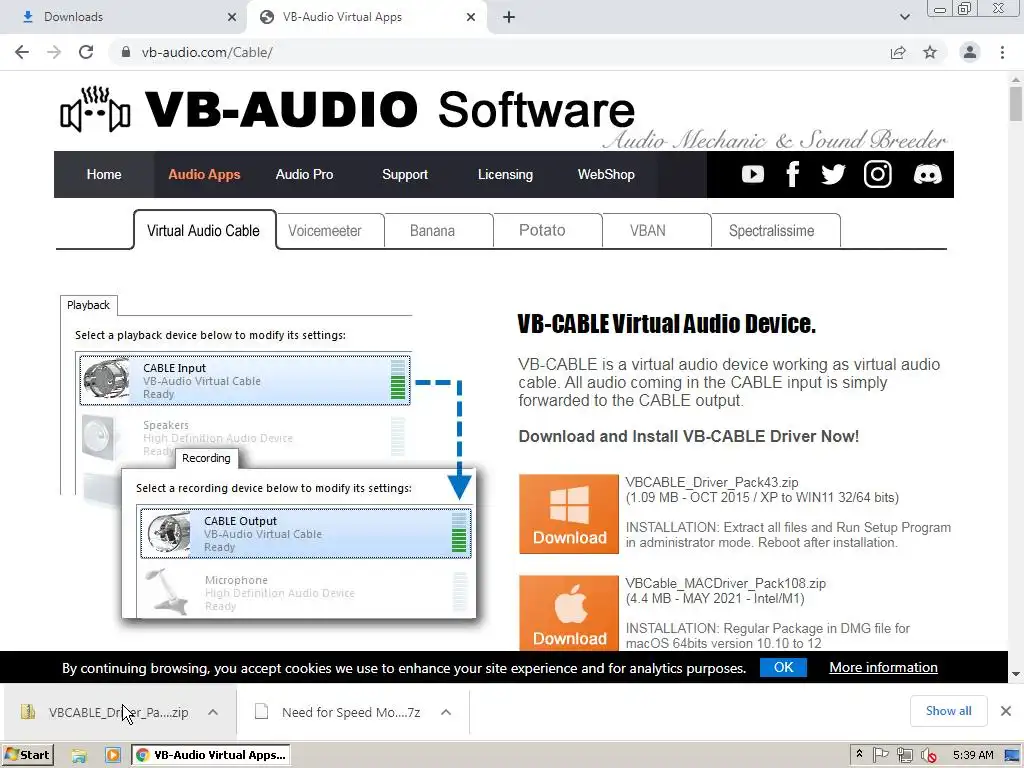
Task: Go forward in browser history
Action: pyautogui.click(x=54, y=52)
